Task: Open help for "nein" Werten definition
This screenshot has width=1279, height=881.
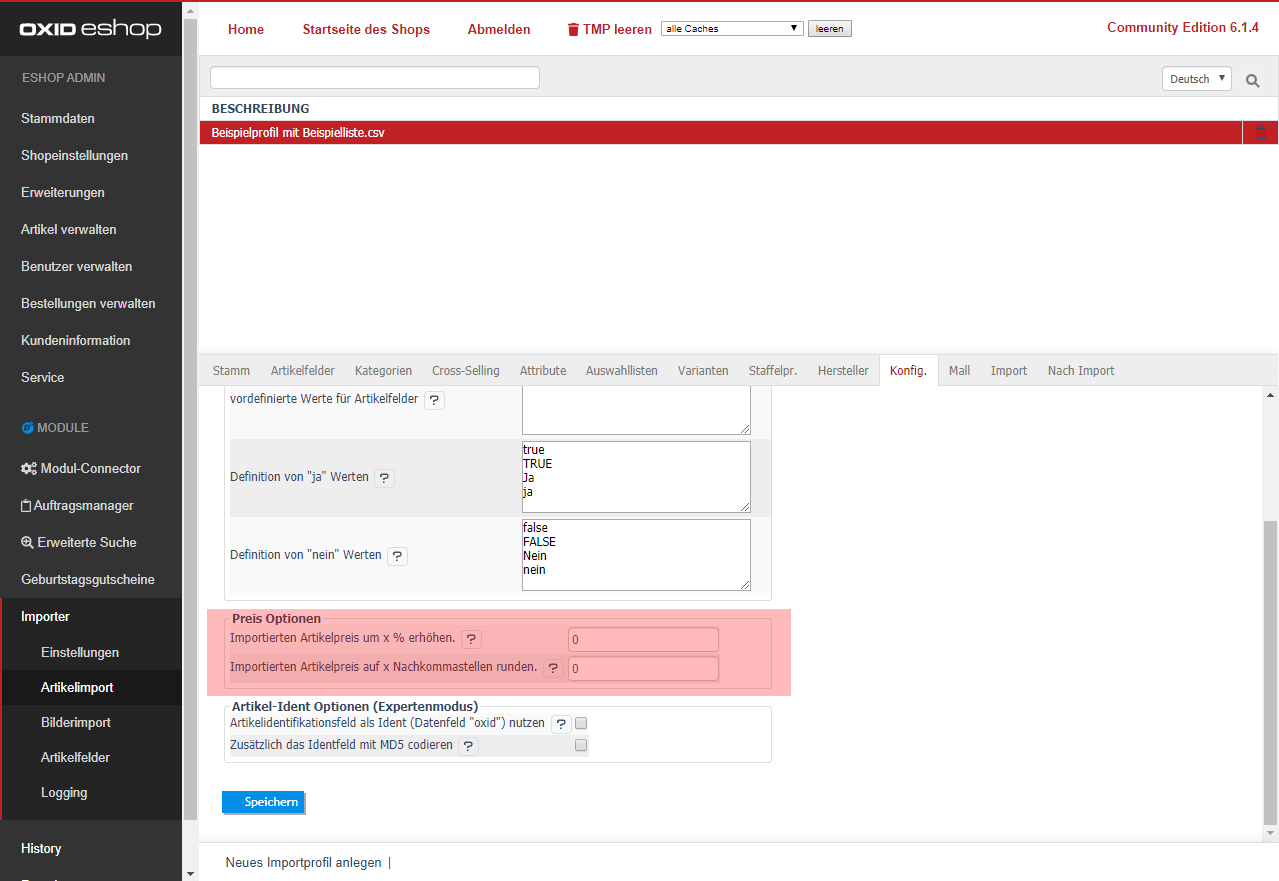Action: (x=397, y=555)
